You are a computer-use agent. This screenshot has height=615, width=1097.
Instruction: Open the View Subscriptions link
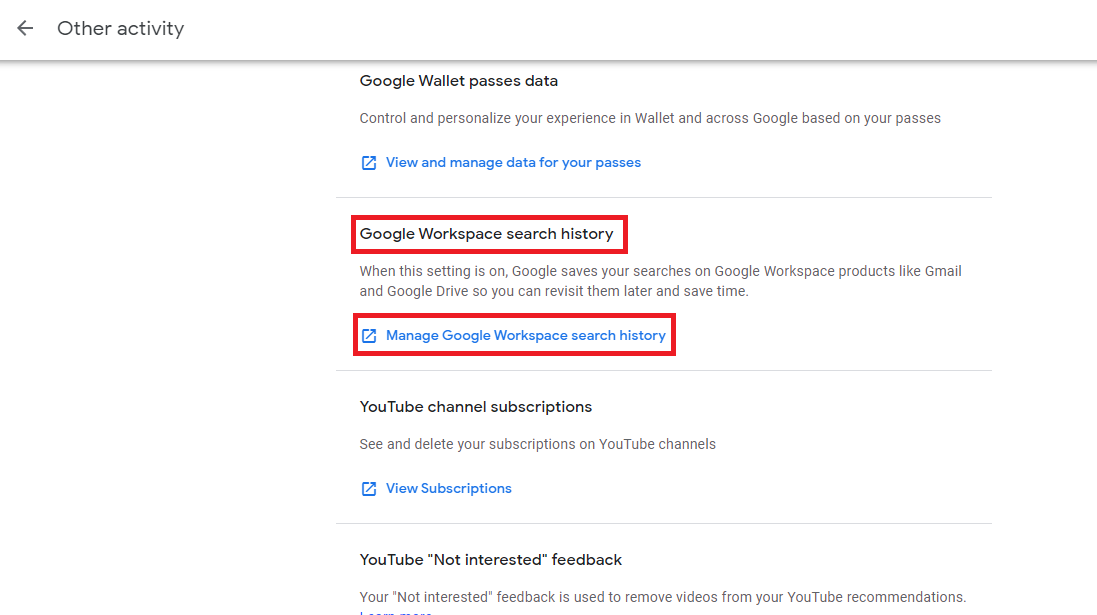448,488
